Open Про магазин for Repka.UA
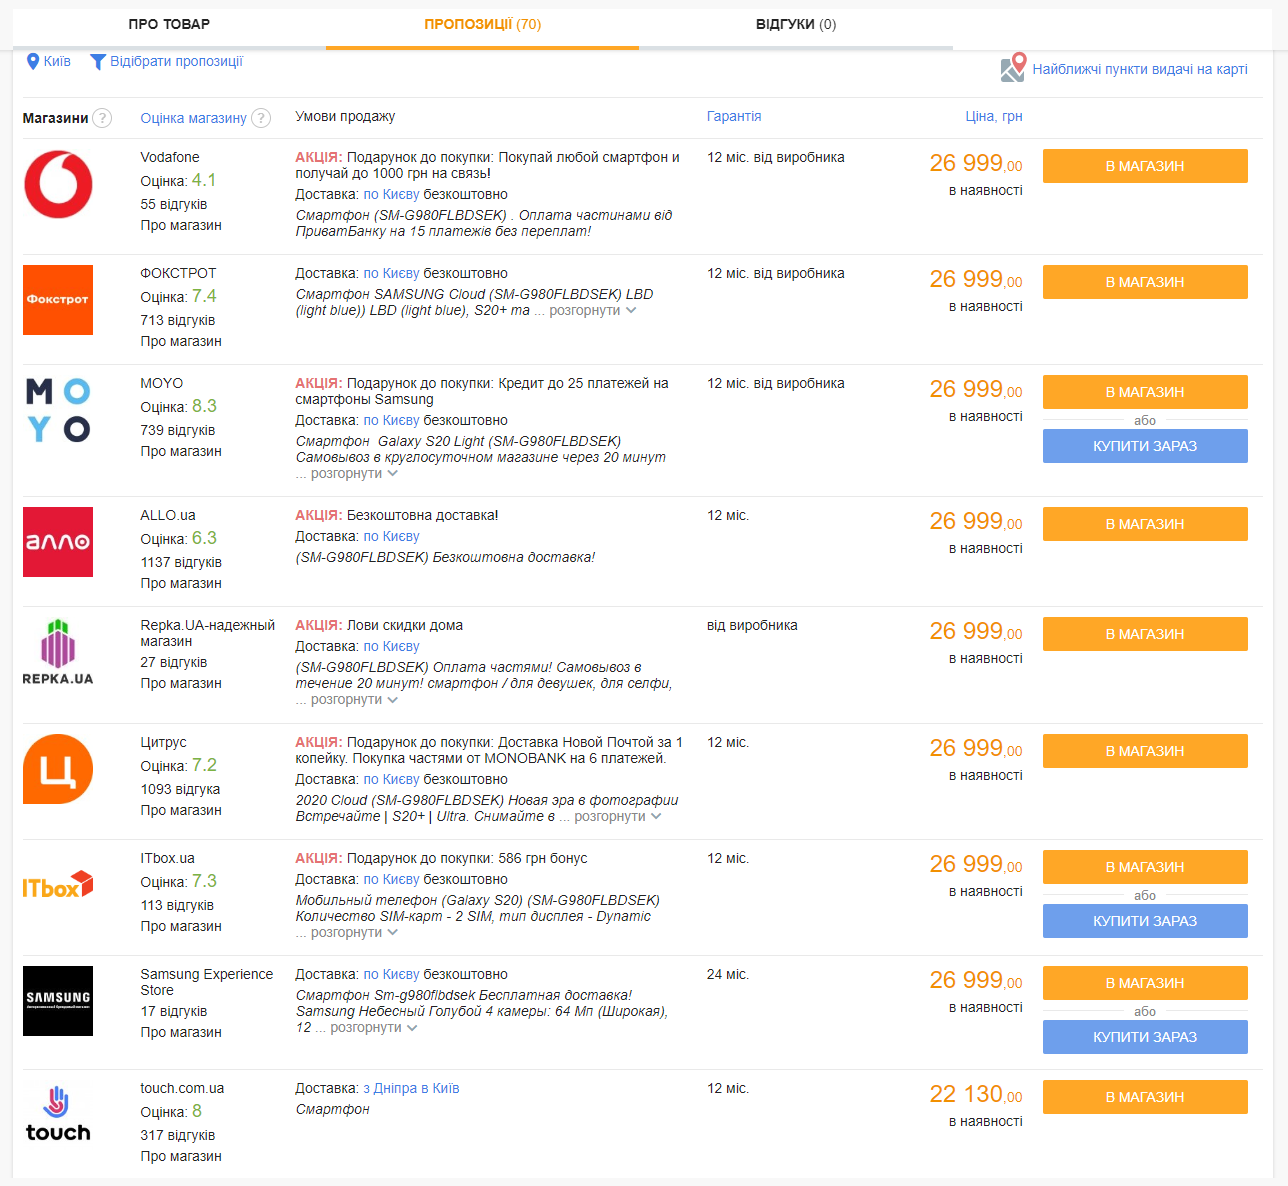This screenshot has height=1186, width=1288. coord(181,683)
